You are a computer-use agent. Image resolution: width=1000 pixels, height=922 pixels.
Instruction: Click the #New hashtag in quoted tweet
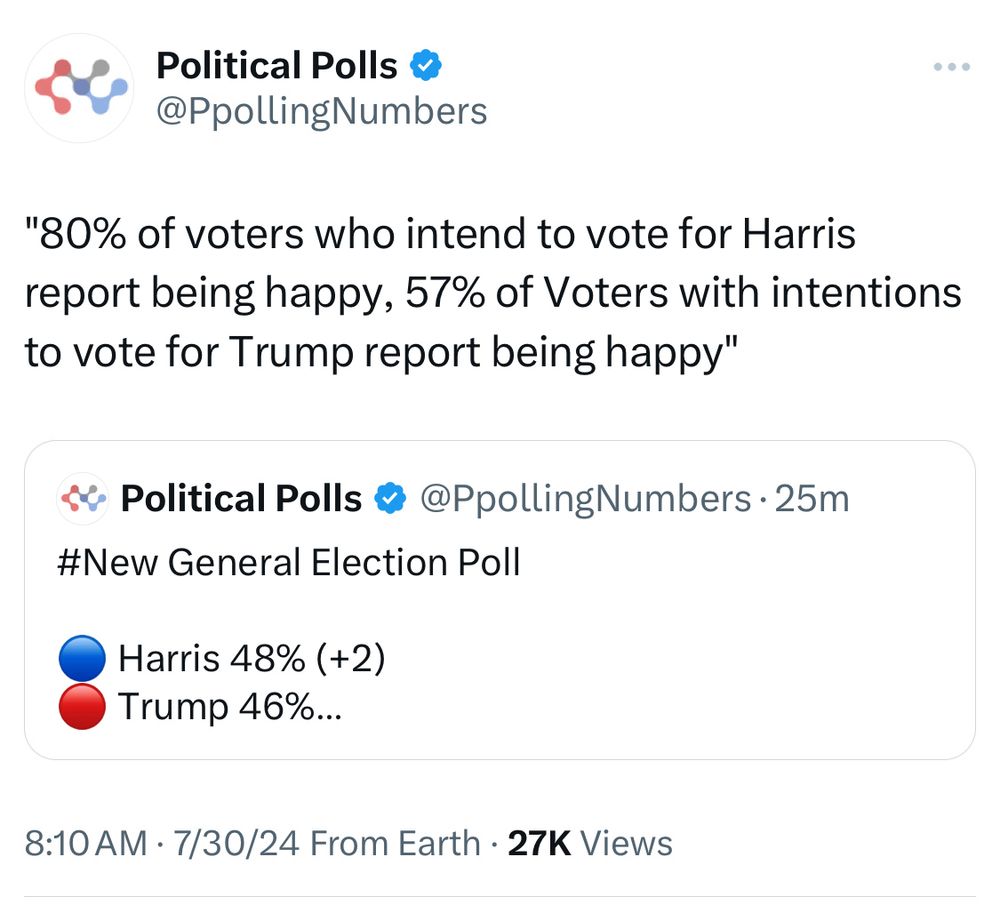coord(107,562)
